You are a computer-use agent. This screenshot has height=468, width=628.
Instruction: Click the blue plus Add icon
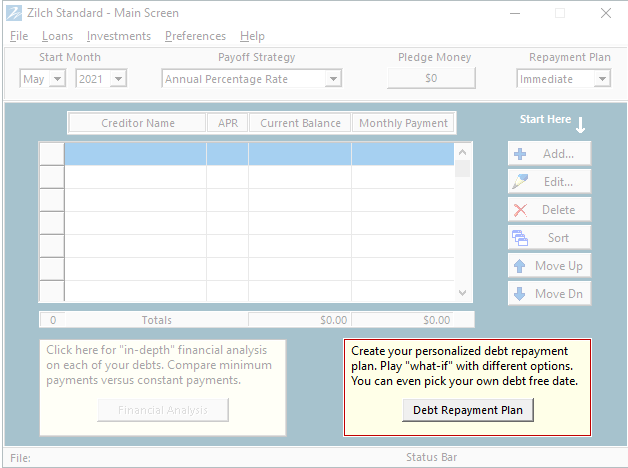pos(520,154)
